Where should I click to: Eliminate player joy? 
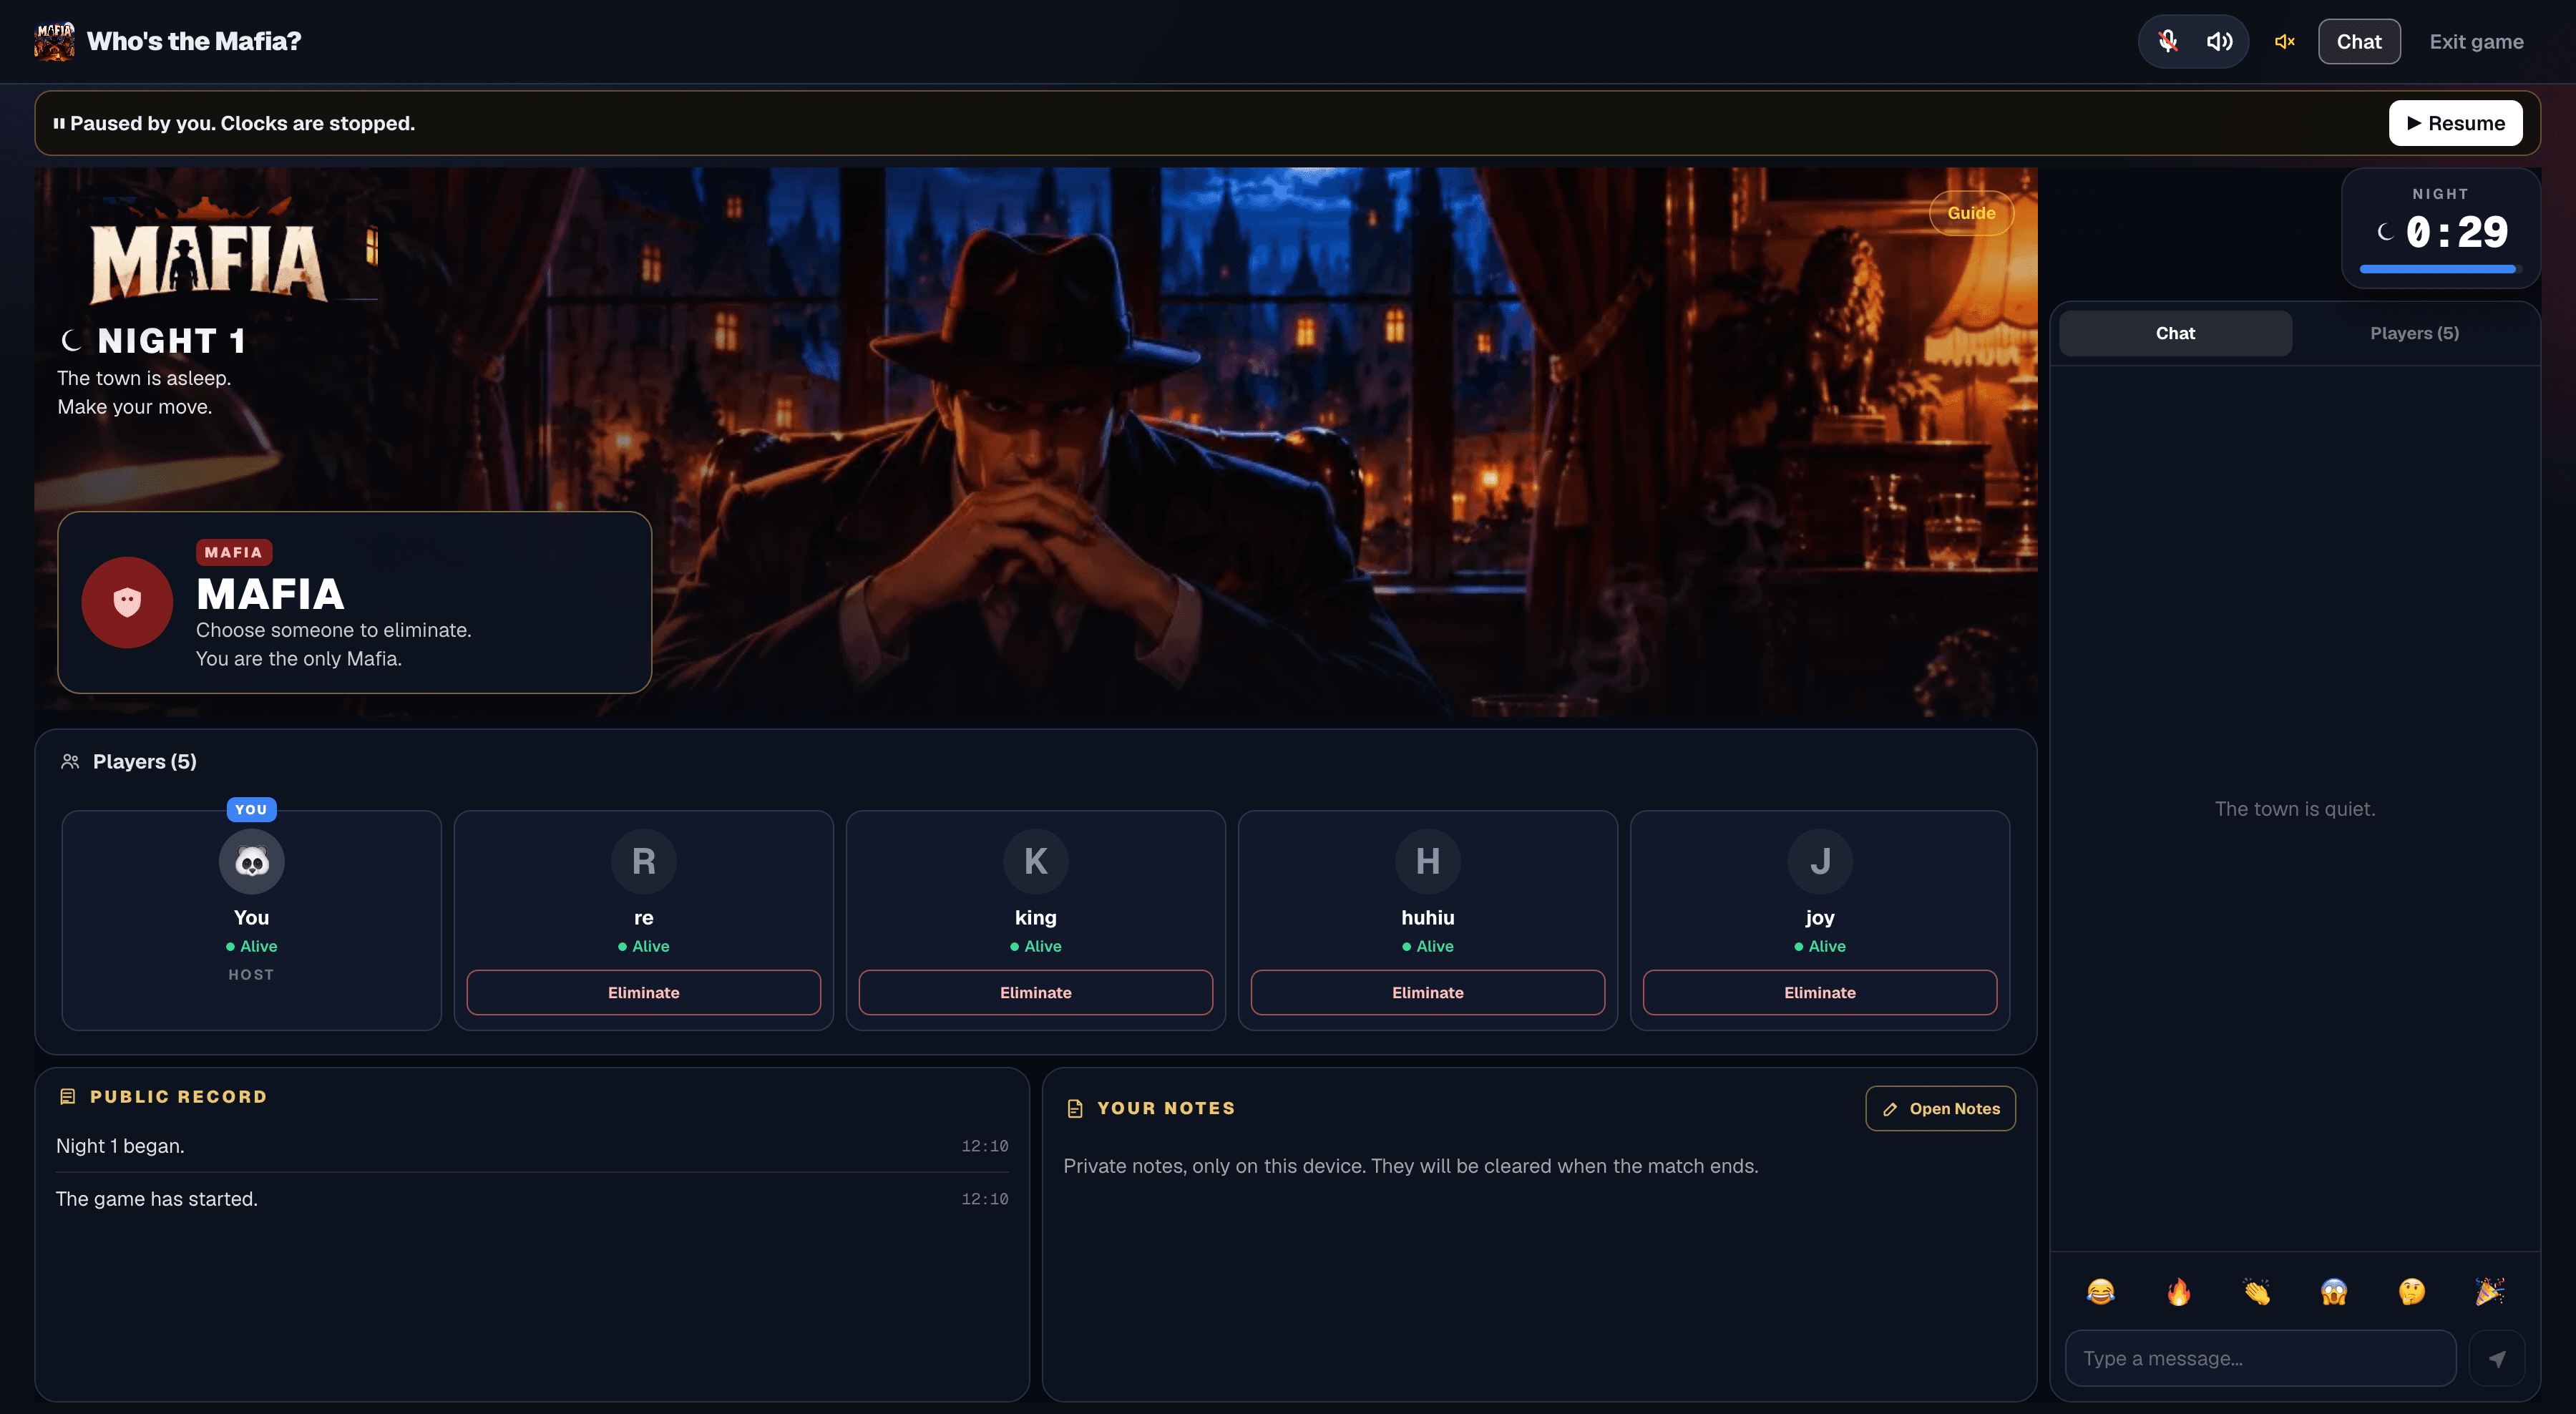(1819, 992)
